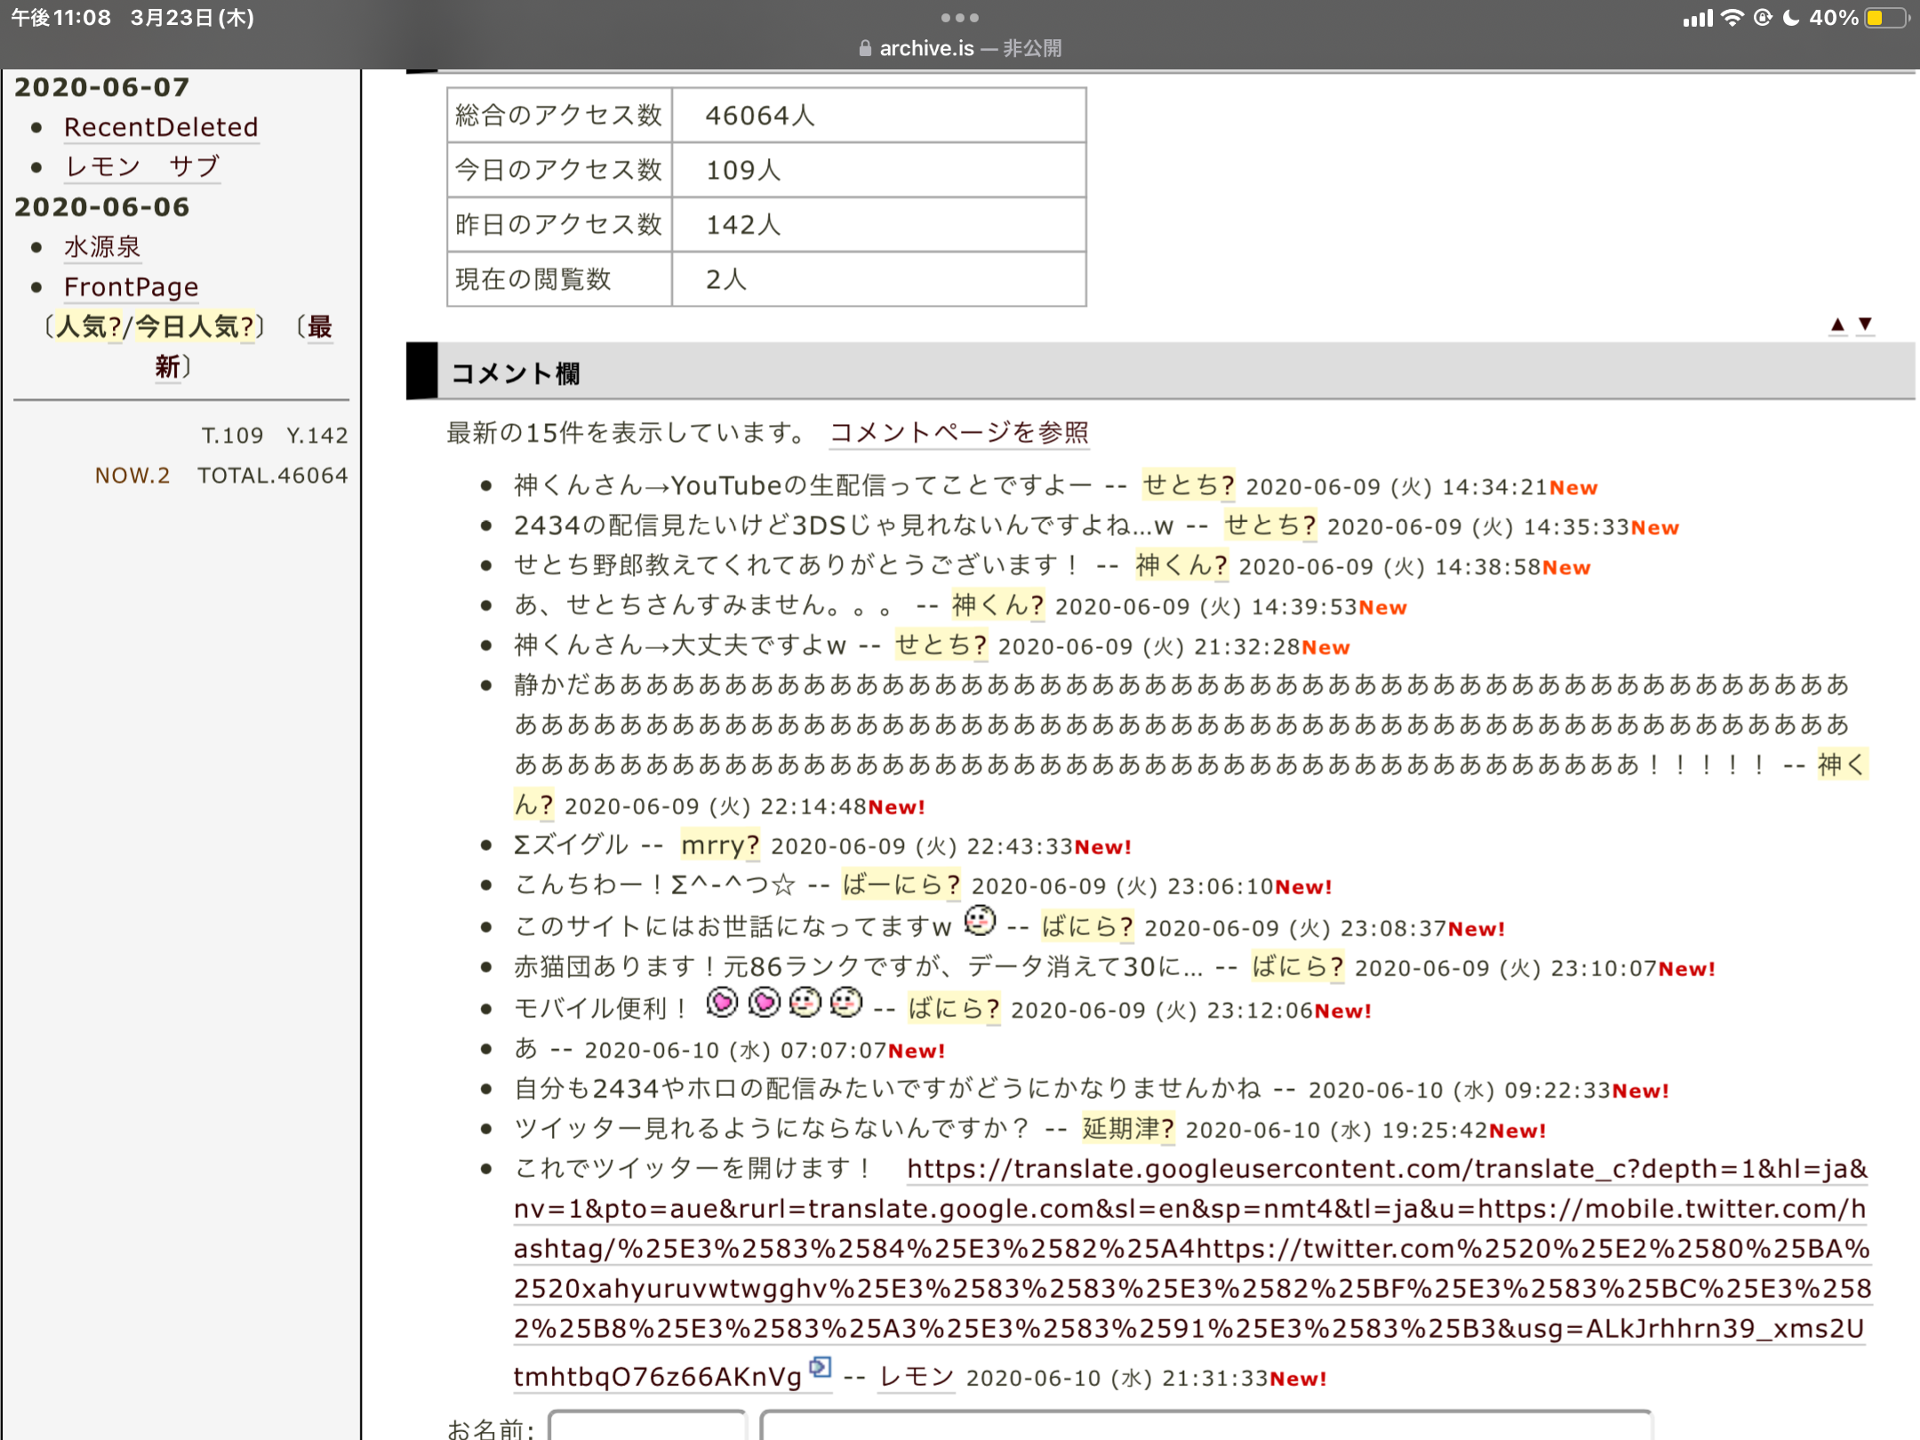Open the translate.googleusercontent.com Twitter URL
1920x1440 pixels.
coord(1192,1270)
